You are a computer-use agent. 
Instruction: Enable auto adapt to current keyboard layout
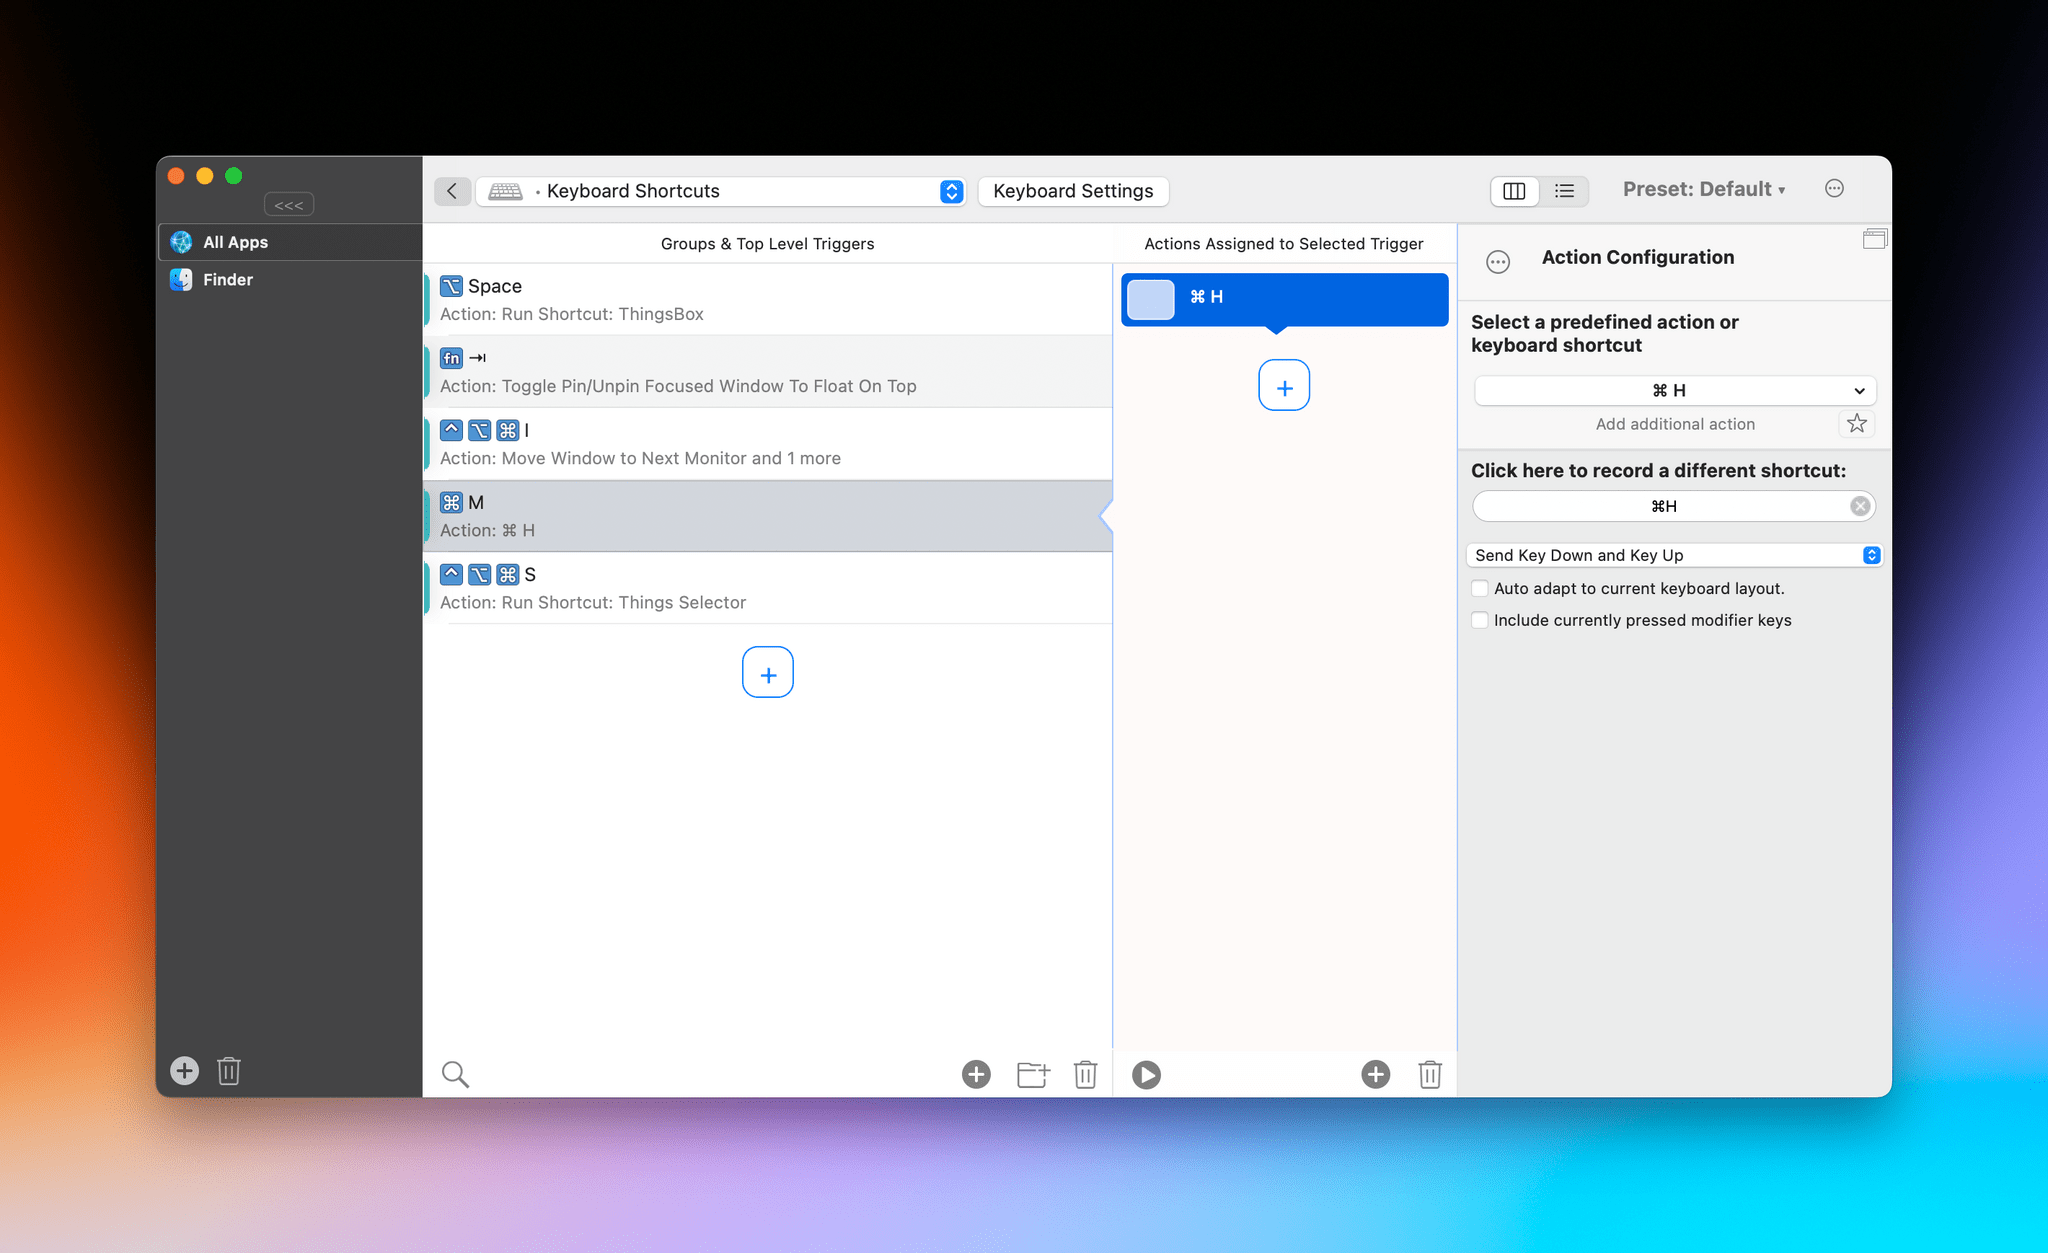[1480, 588]
